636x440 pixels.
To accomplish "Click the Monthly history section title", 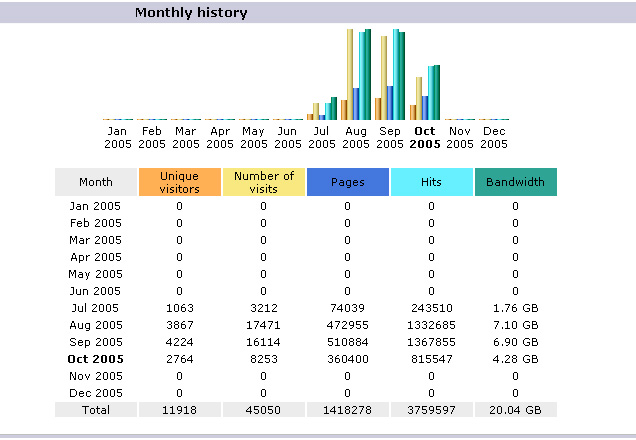I will click(191, 13).
